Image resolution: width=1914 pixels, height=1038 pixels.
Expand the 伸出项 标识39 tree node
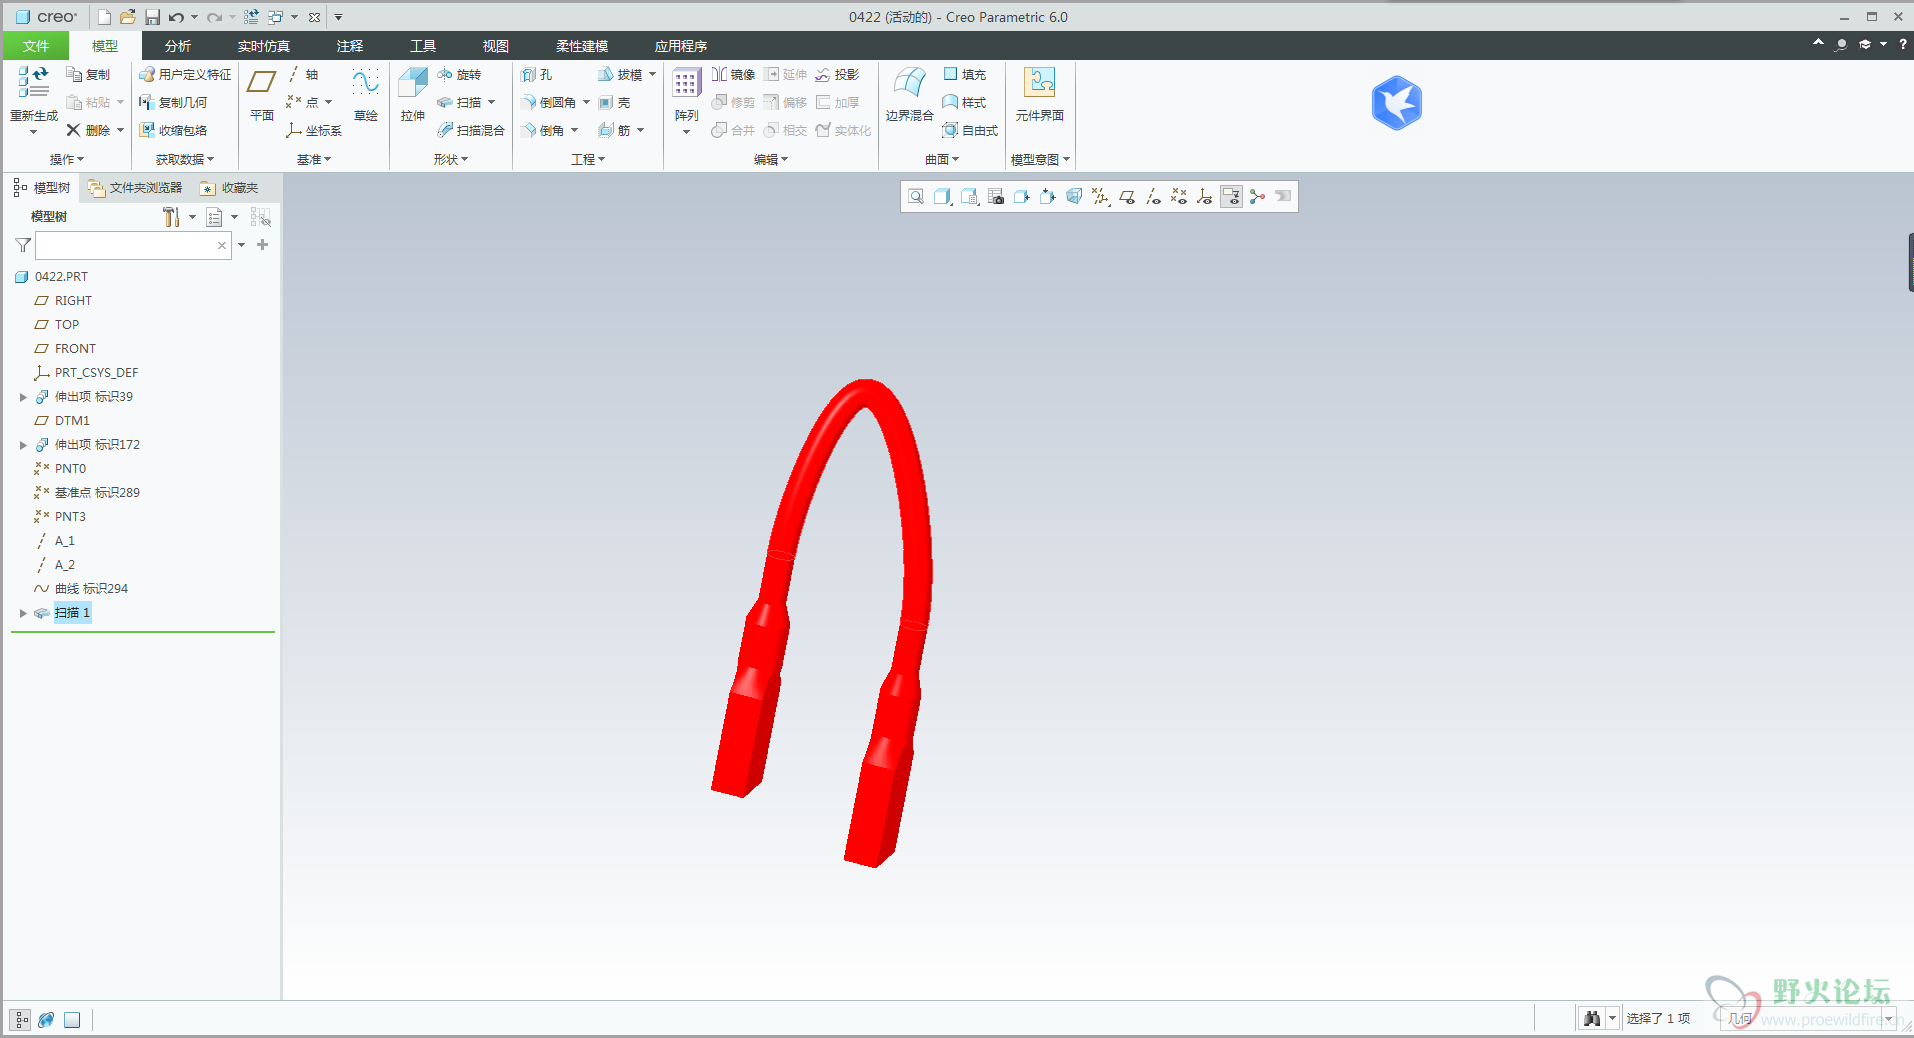click(x=23, y=397)
